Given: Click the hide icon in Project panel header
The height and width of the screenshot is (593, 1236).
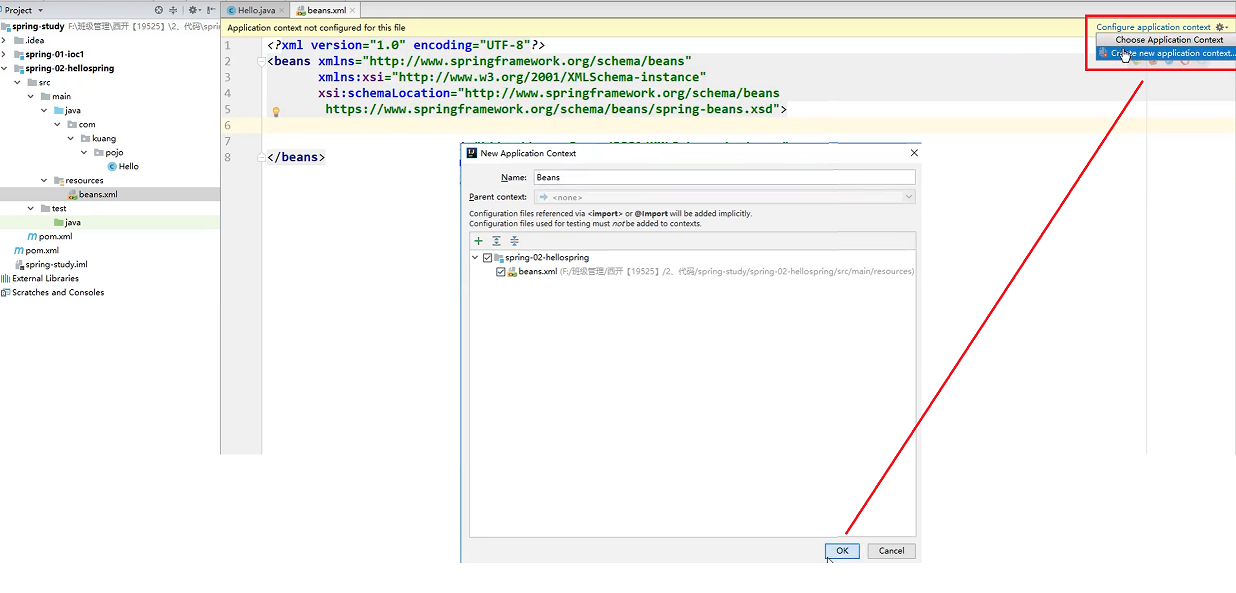Looking at the screenshot, I should point(211,10).
